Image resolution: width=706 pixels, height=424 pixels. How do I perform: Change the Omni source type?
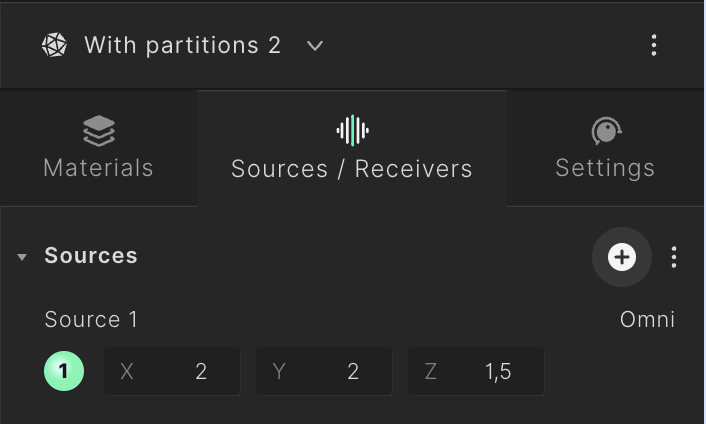(x=647, y=320)
